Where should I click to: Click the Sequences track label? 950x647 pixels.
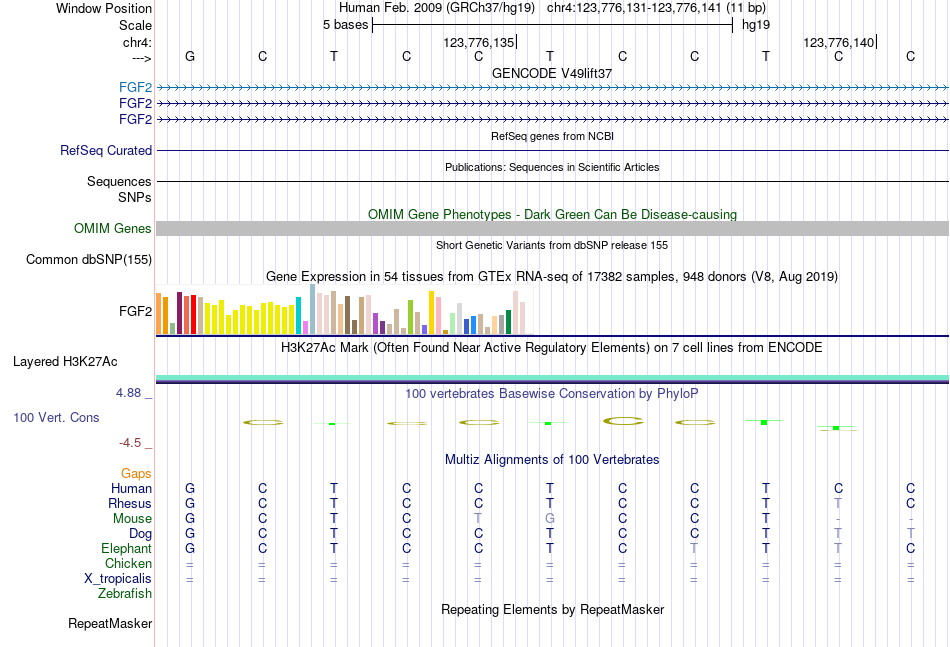click(119, 181)
